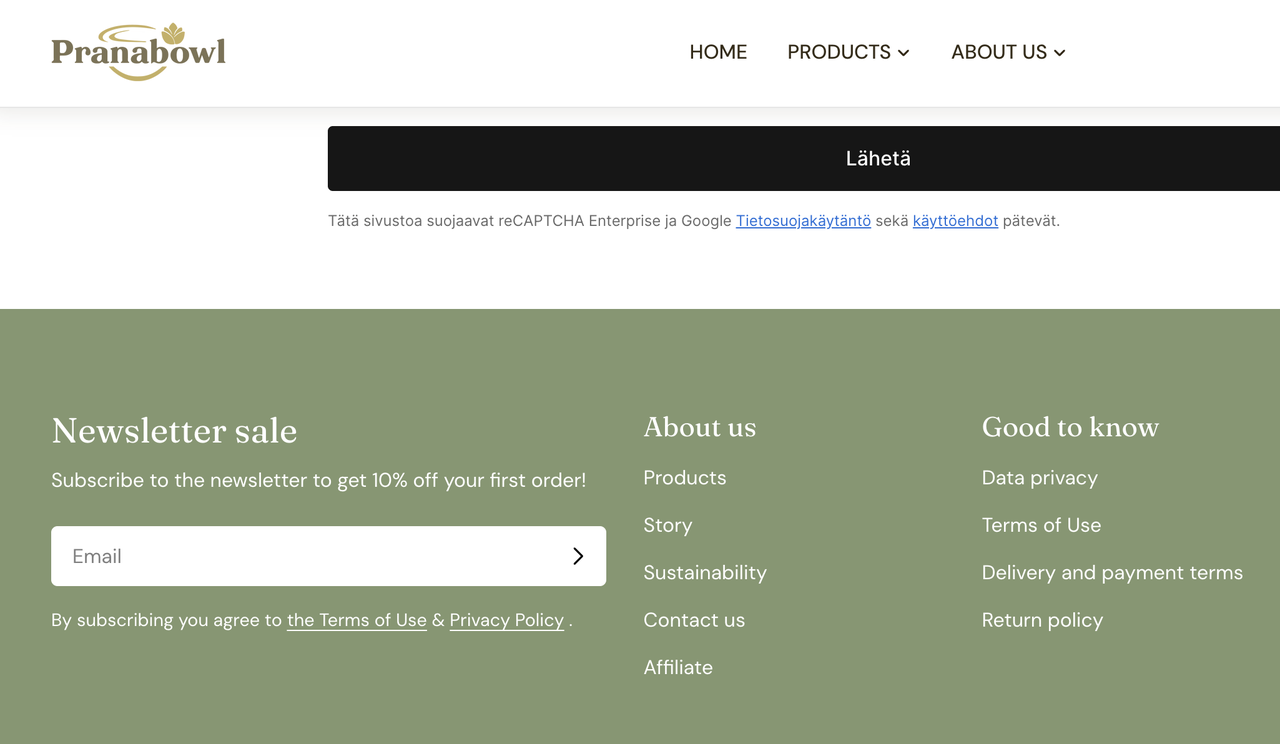Focus the Email input field
The image size is (1280, 744).
(300, 556)
